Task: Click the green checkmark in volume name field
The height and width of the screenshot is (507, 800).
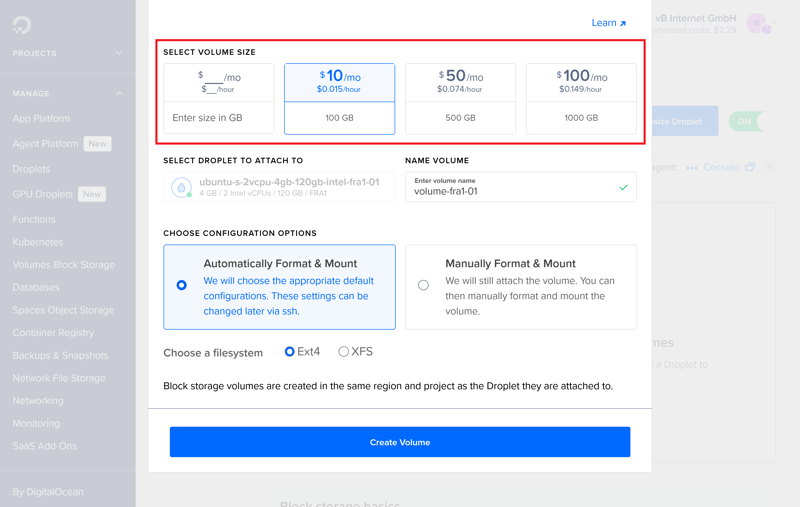Action: point(623,187)
